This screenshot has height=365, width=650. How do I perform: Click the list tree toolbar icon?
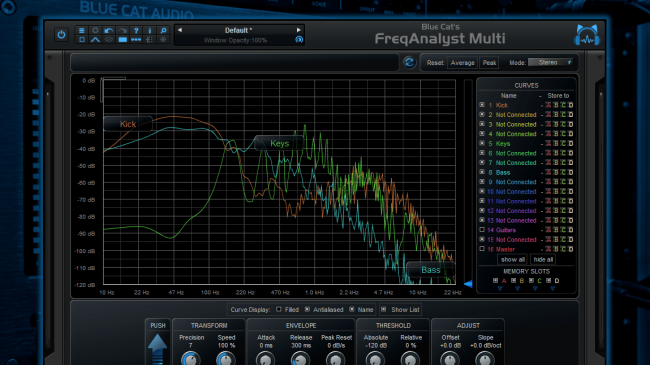[x=150, y=40]
